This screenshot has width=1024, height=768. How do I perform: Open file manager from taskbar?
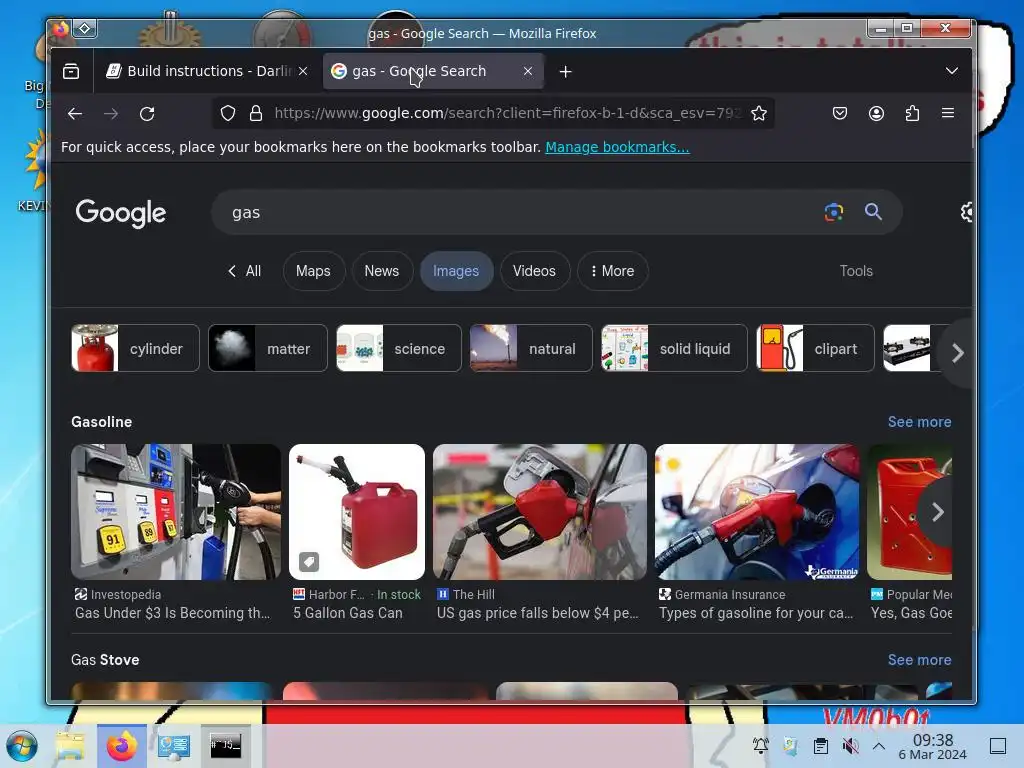coord(70,746)
